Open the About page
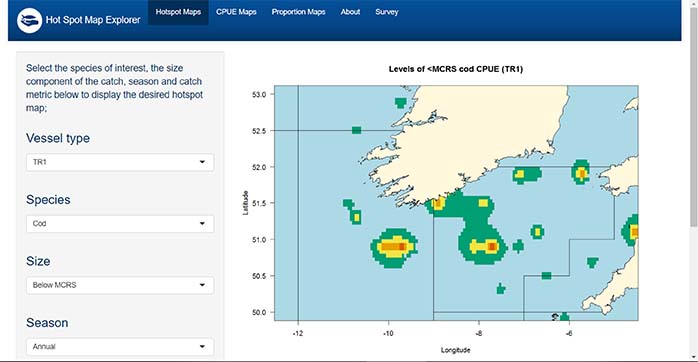Viewport: 698px width, 362px height. tap(350, 12)
